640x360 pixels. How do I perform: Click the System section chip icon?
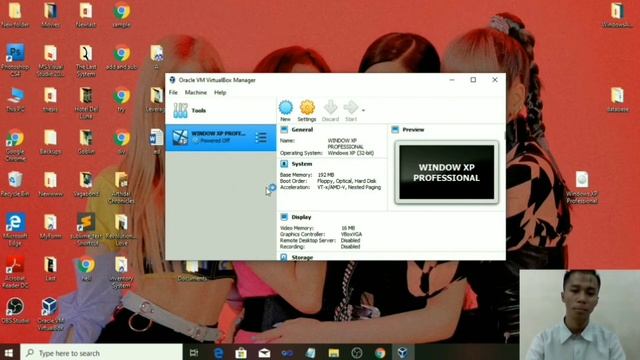click(x=284, y=164)
